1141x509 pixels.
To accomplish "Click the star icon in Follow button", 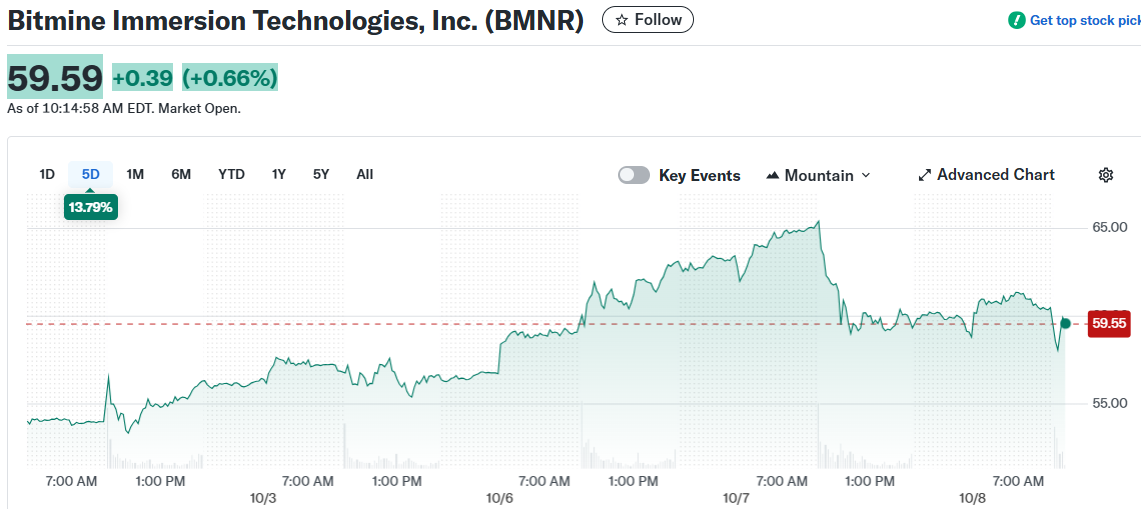I will 622,20.
